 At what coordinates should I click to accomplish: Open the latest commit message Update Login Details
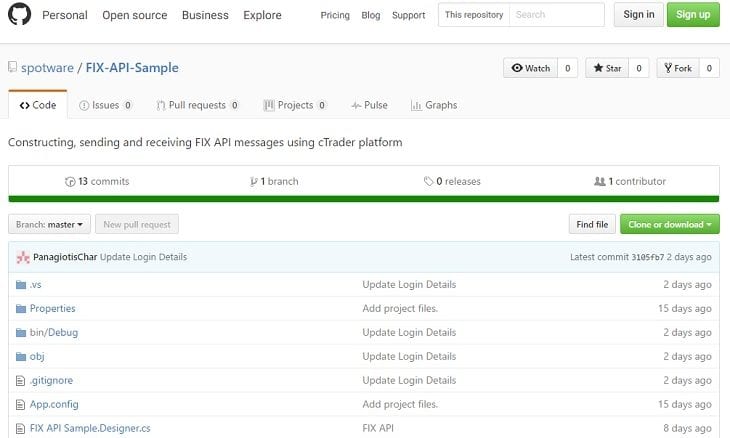click(x=143, y=257)
